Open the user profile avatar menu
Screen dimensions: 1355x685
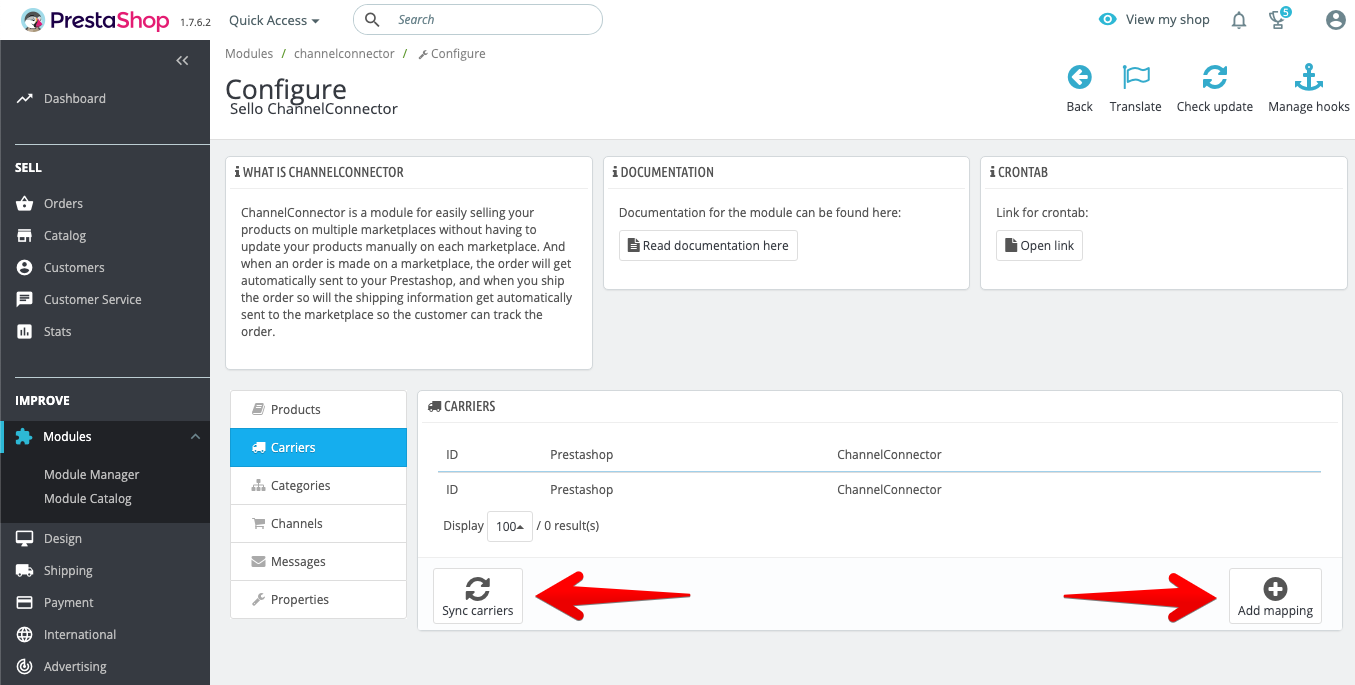pyautogui.click(x=1335, y=20)
